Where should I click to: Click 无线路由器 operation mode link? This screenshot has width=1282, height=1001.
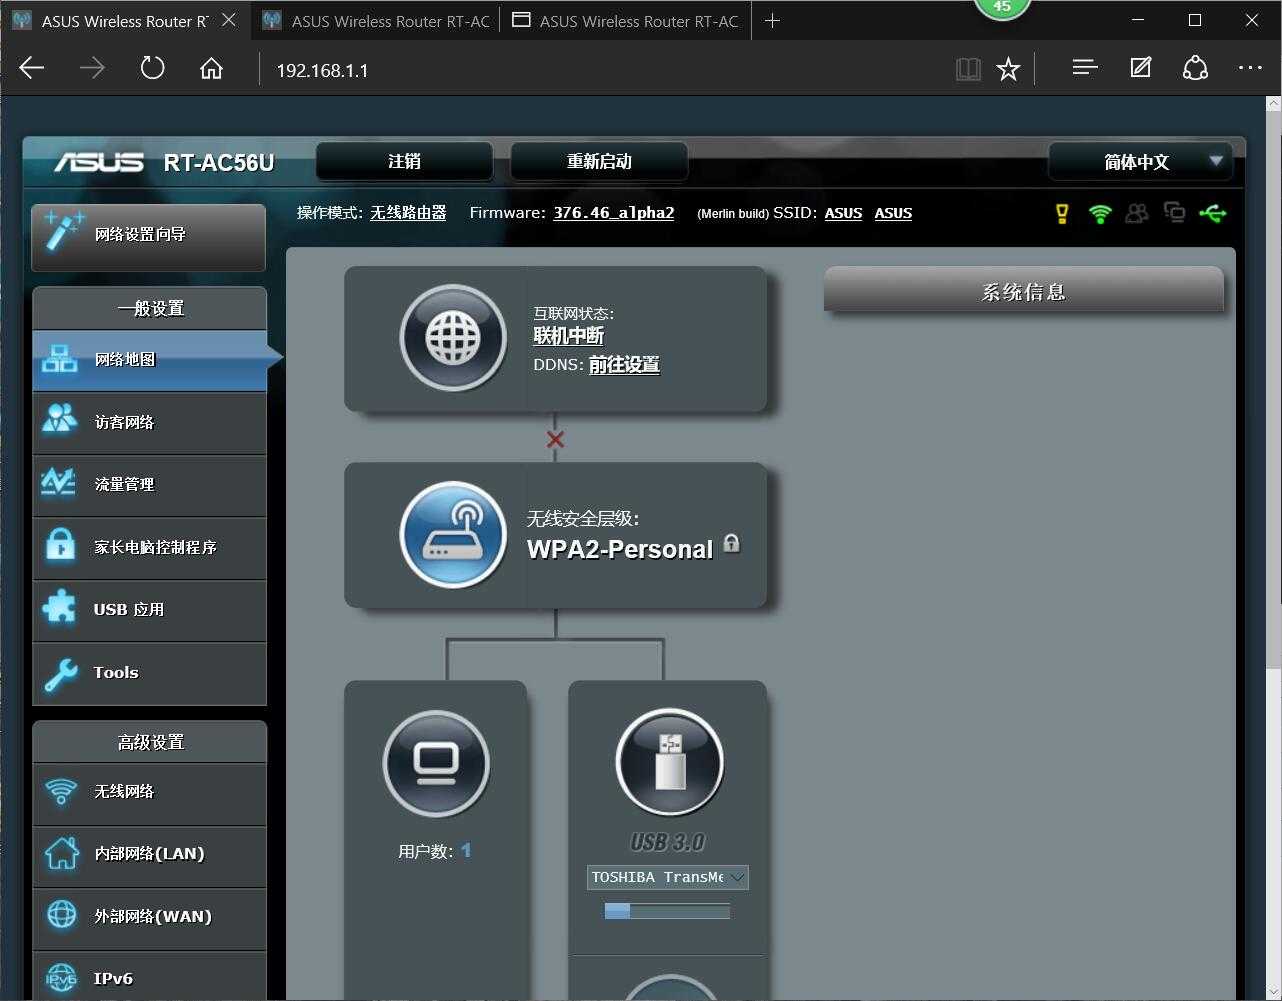(408, 213)
